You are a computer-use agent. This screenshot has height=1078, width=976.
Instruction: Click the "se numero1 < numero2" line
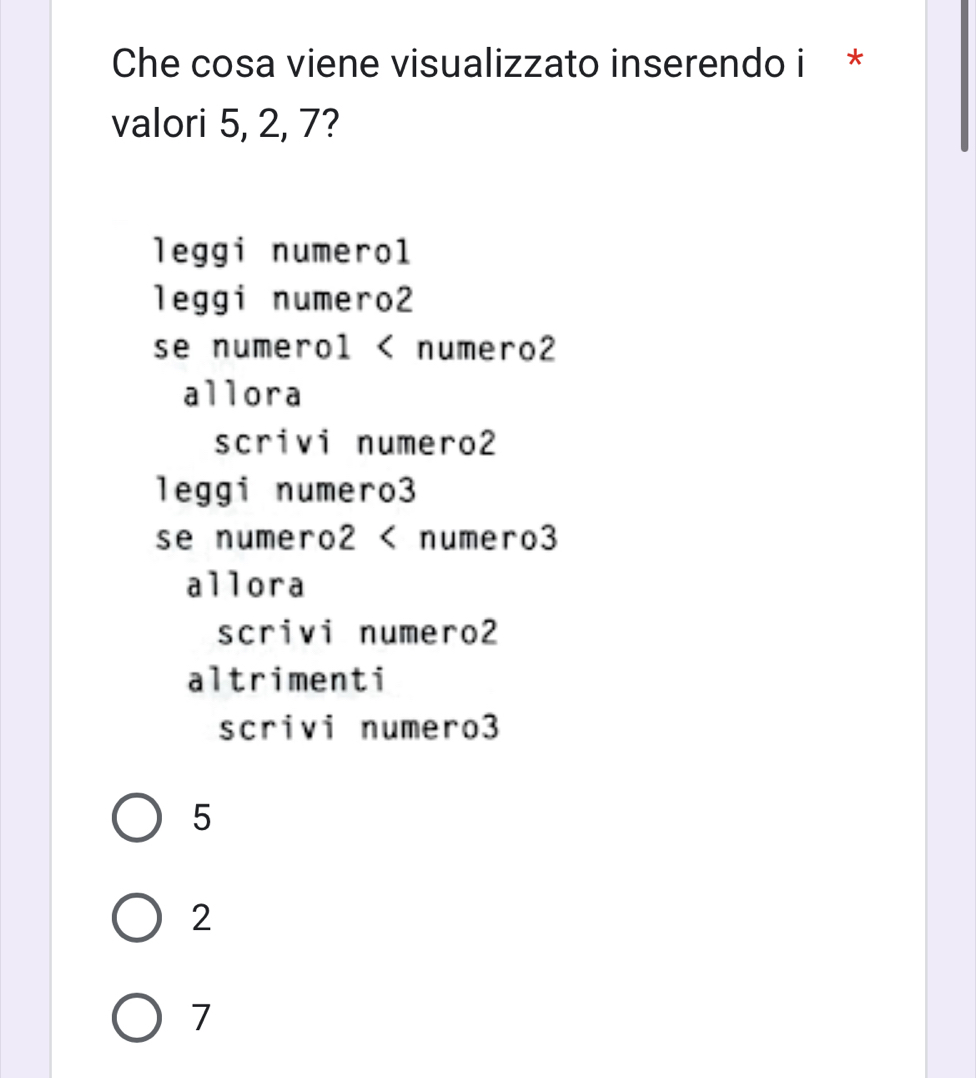[x=353, y=348]
